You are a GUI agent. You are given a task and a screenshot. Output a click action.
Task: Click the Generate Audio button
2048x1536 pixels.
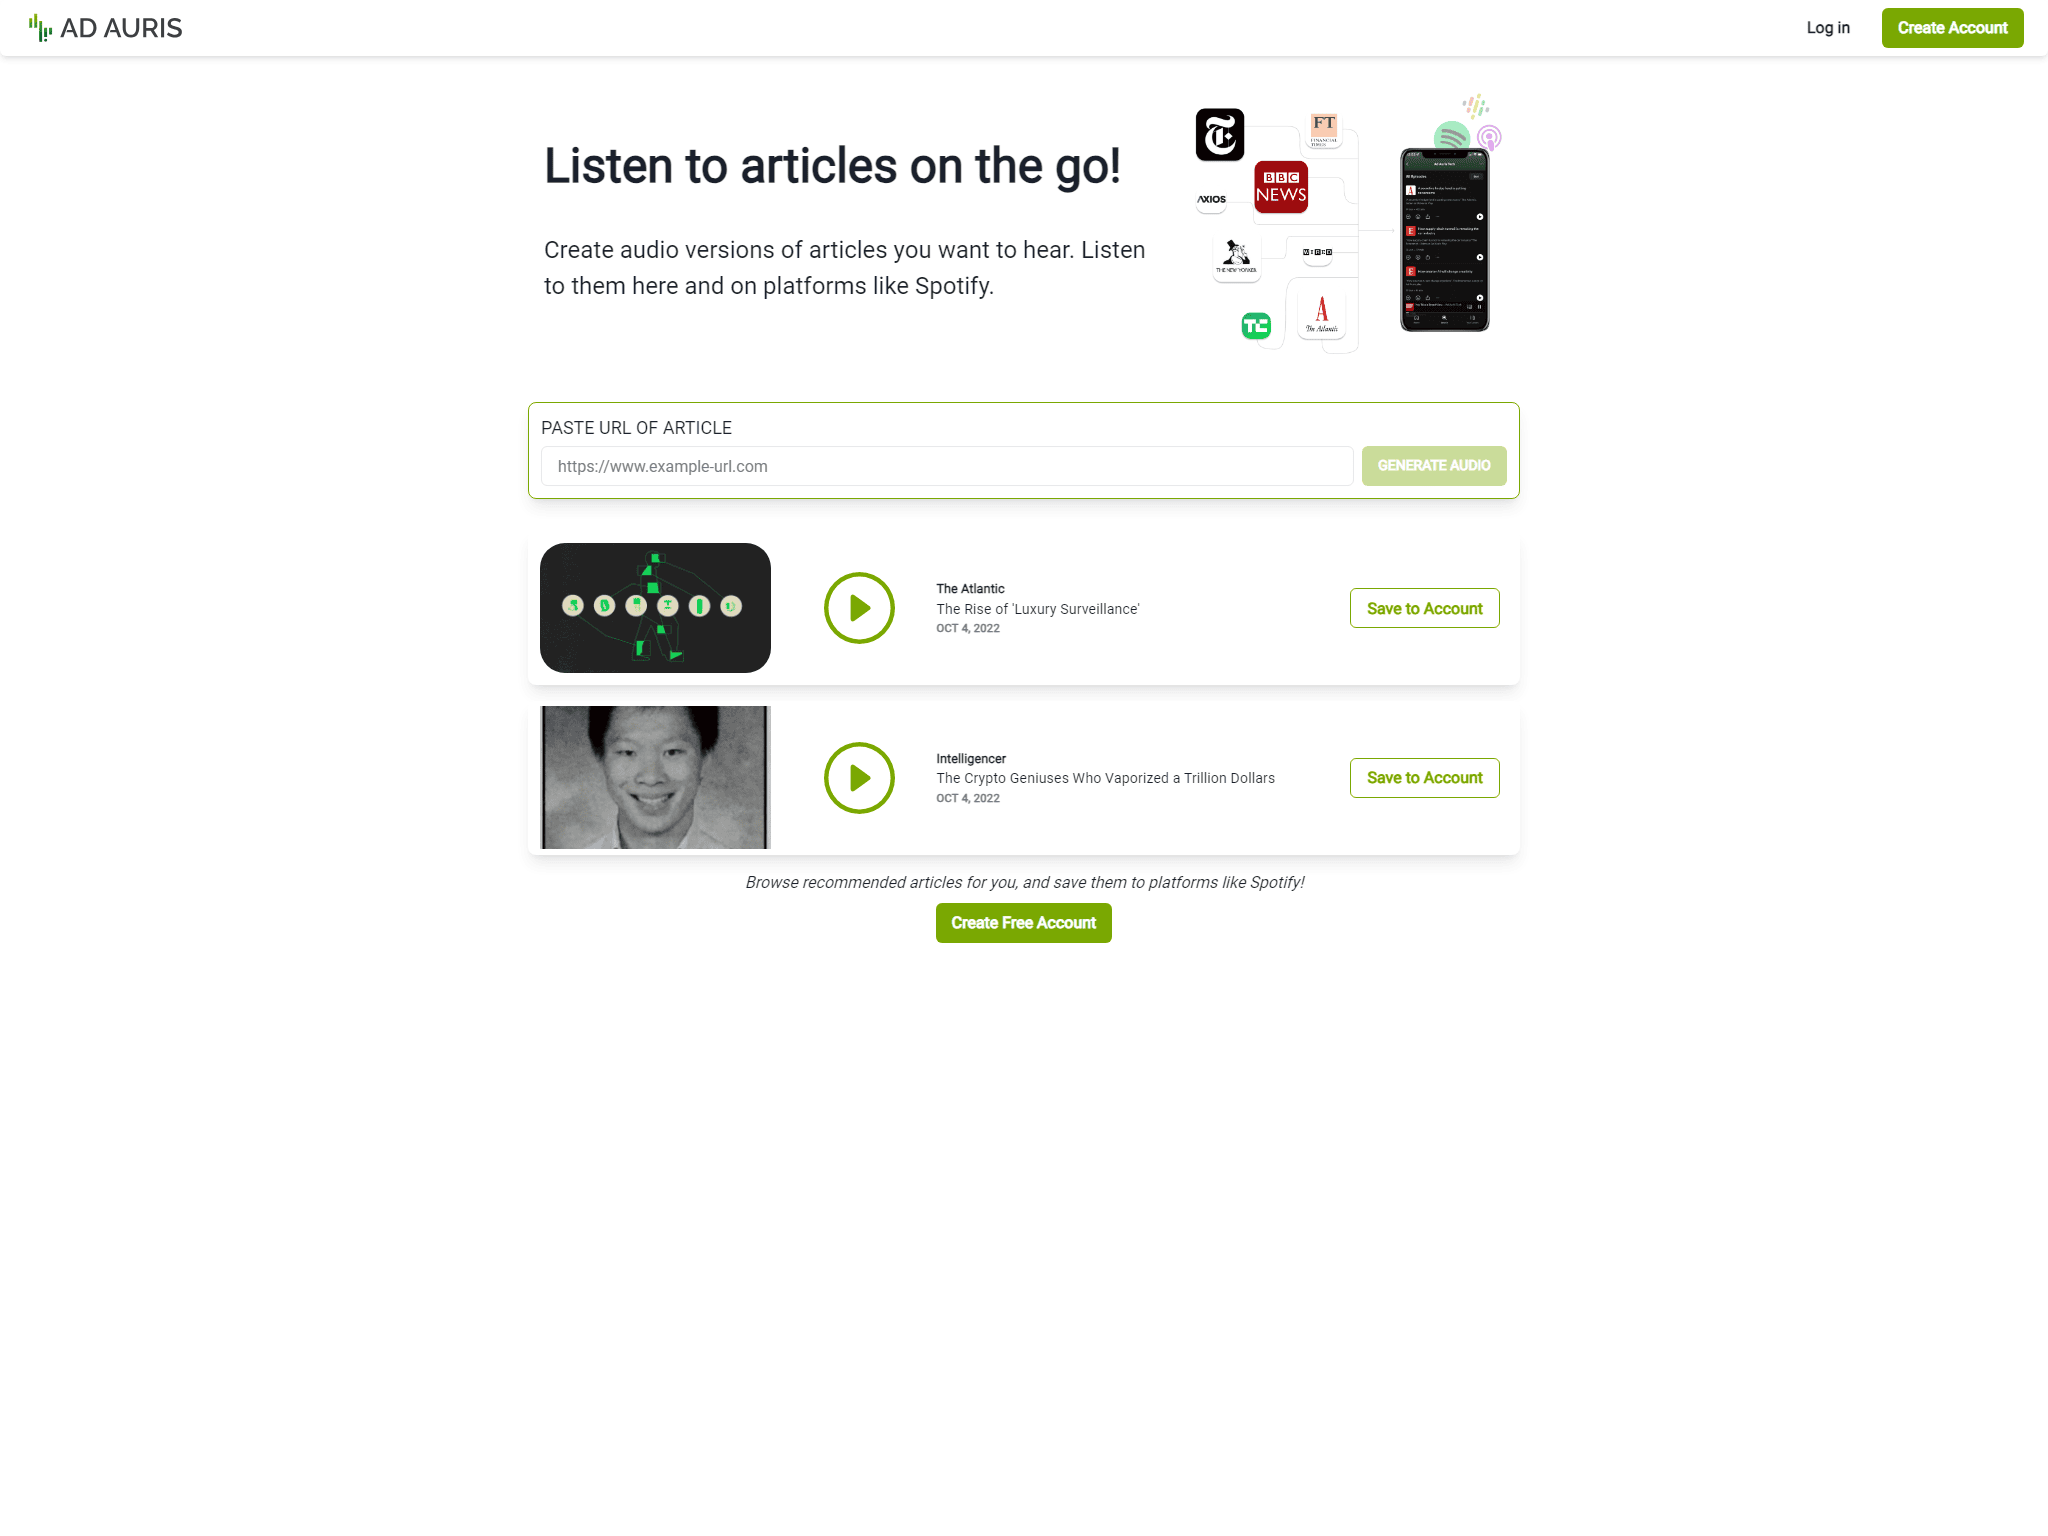[x=1434, y=466]
